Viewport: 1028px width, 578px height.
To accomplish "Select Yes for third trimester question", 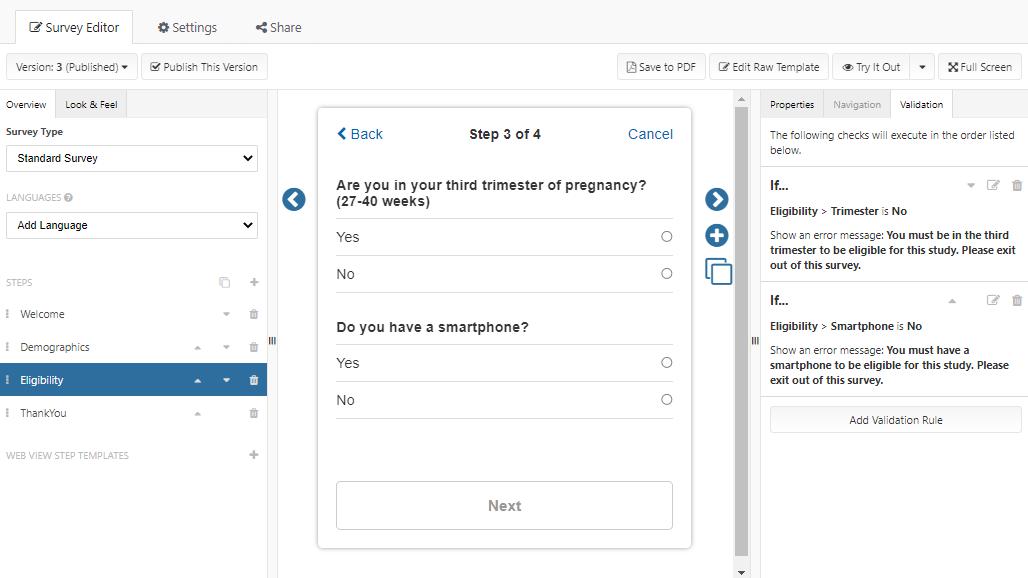I will tap(666, 237).
